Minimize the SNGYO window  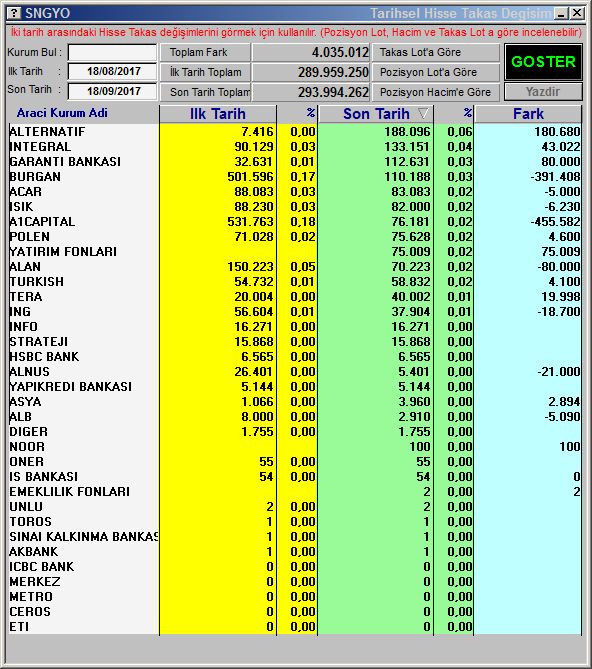(x=561, y=13)
